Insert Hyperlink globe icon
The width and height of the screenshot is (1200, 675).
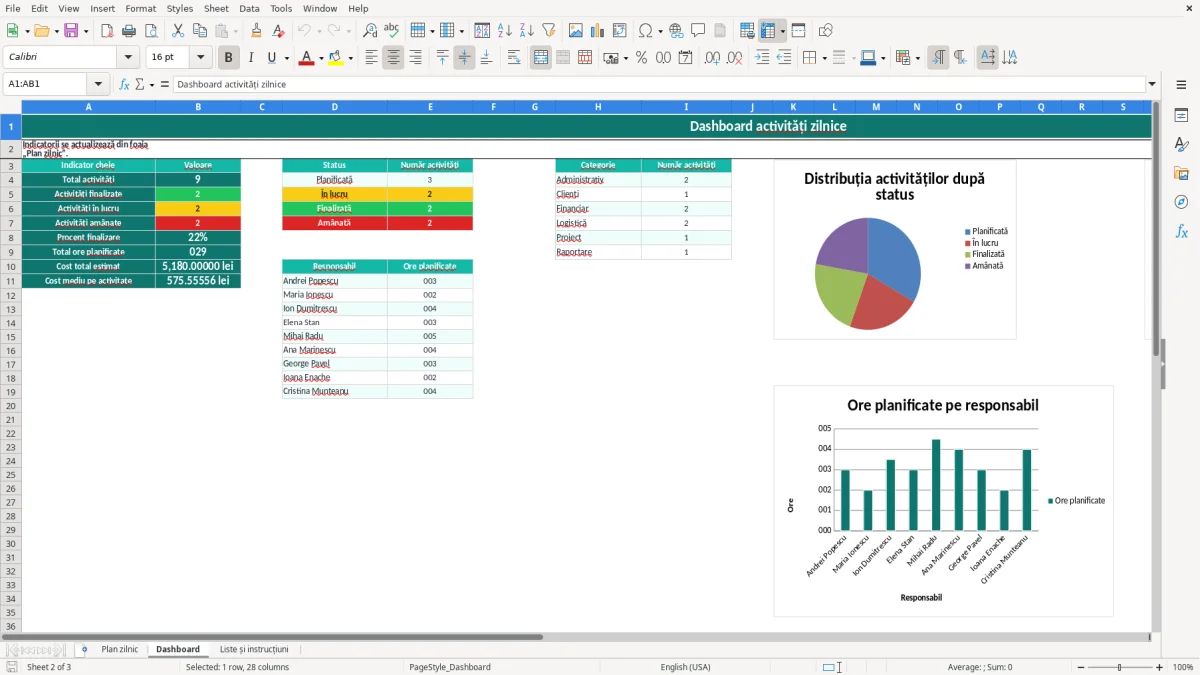676,31
